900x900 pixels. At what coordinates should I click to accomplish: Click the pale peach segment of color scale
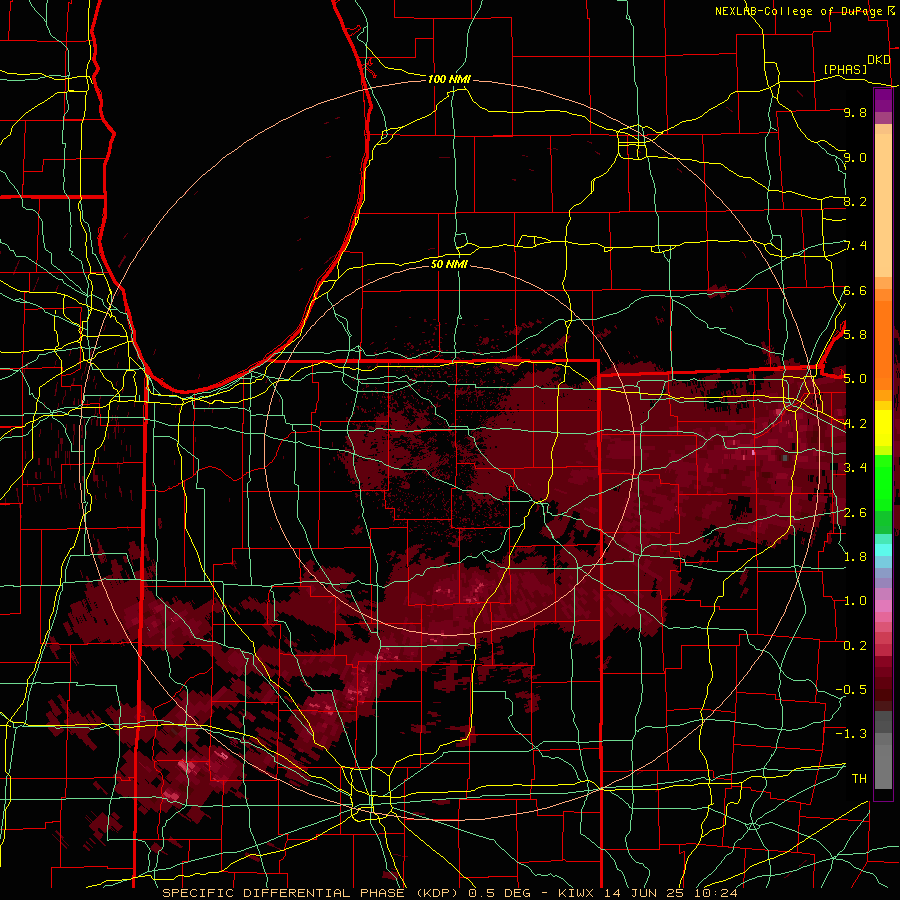[x=883, y=205]
